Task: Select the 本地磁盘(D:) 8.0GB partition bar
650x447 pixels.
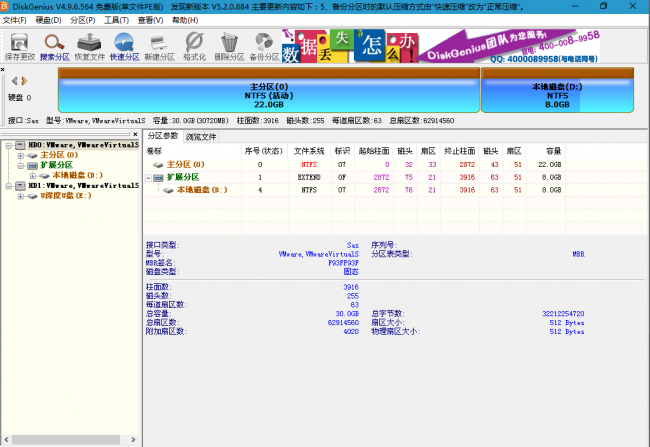Action: (x=557, y=90)
